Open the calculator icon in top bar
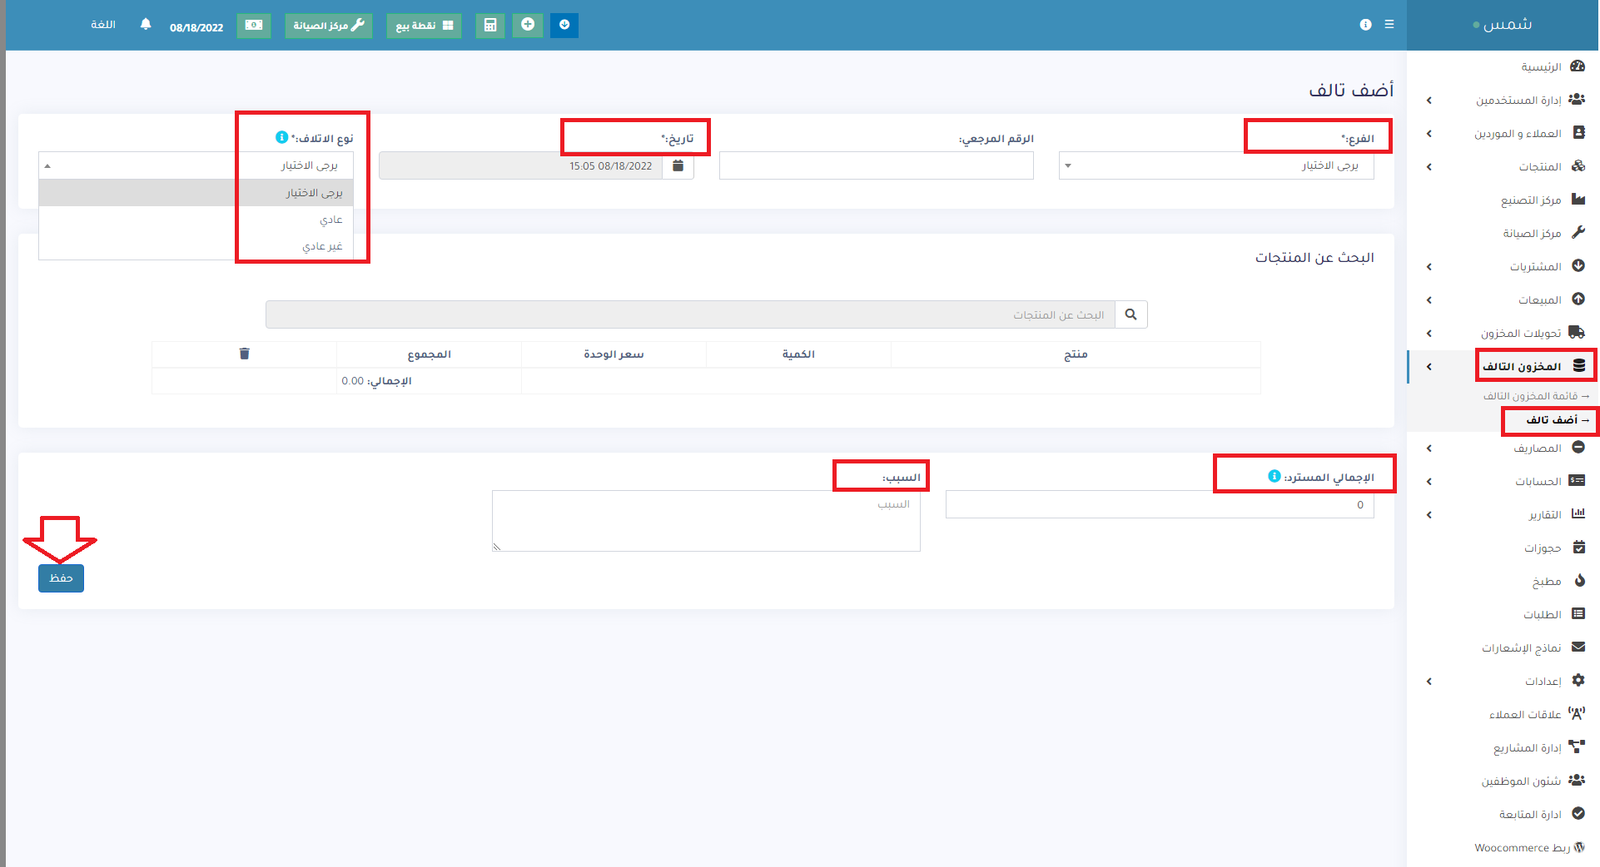 pyautogui.click(x=490, y=25)
